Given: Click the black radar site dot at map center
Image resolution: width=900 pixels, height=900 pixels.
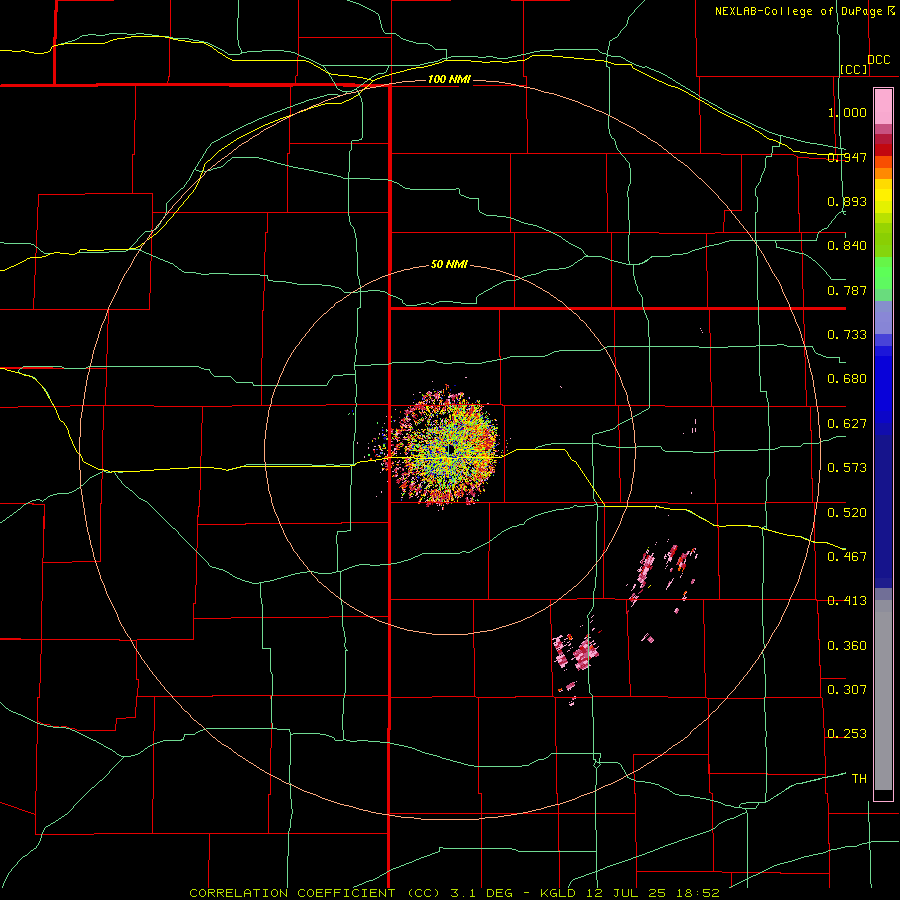Looking at the screenshot, I should (x=452, y=450).
